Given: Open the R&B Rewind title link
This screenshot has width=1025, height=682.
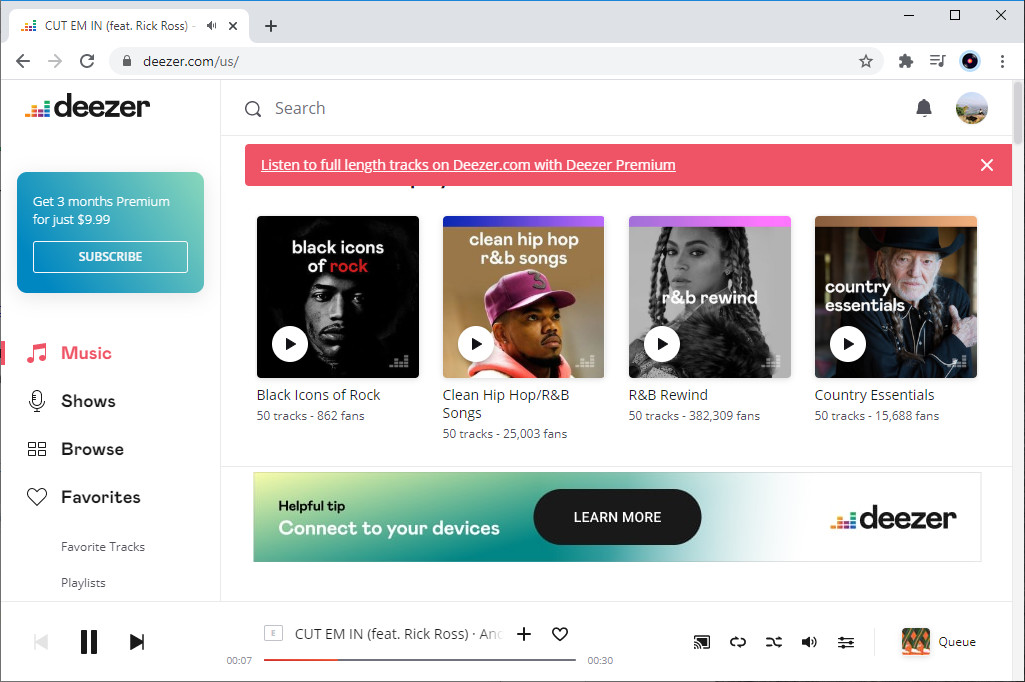Looking at the screenshot, I should click(668, 395).
